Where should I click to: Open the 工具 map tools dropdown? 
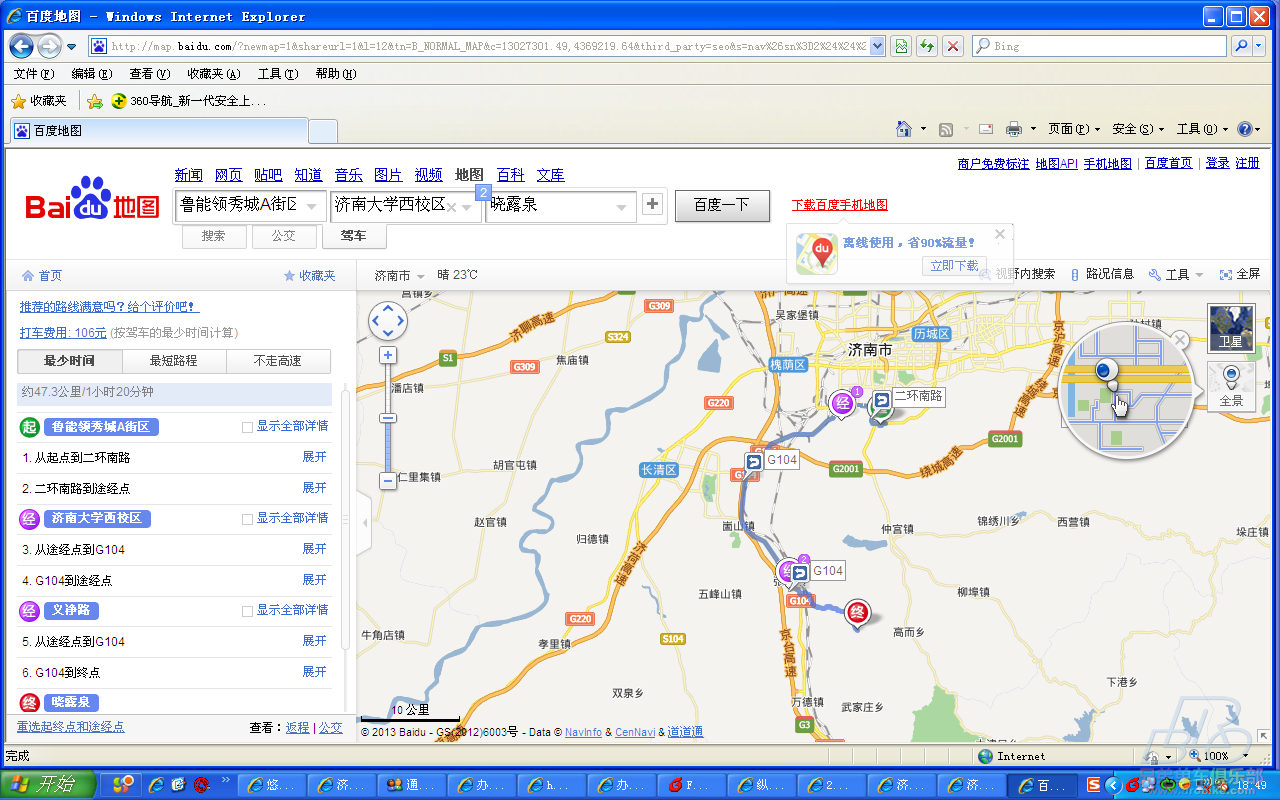click(1175, 274)
